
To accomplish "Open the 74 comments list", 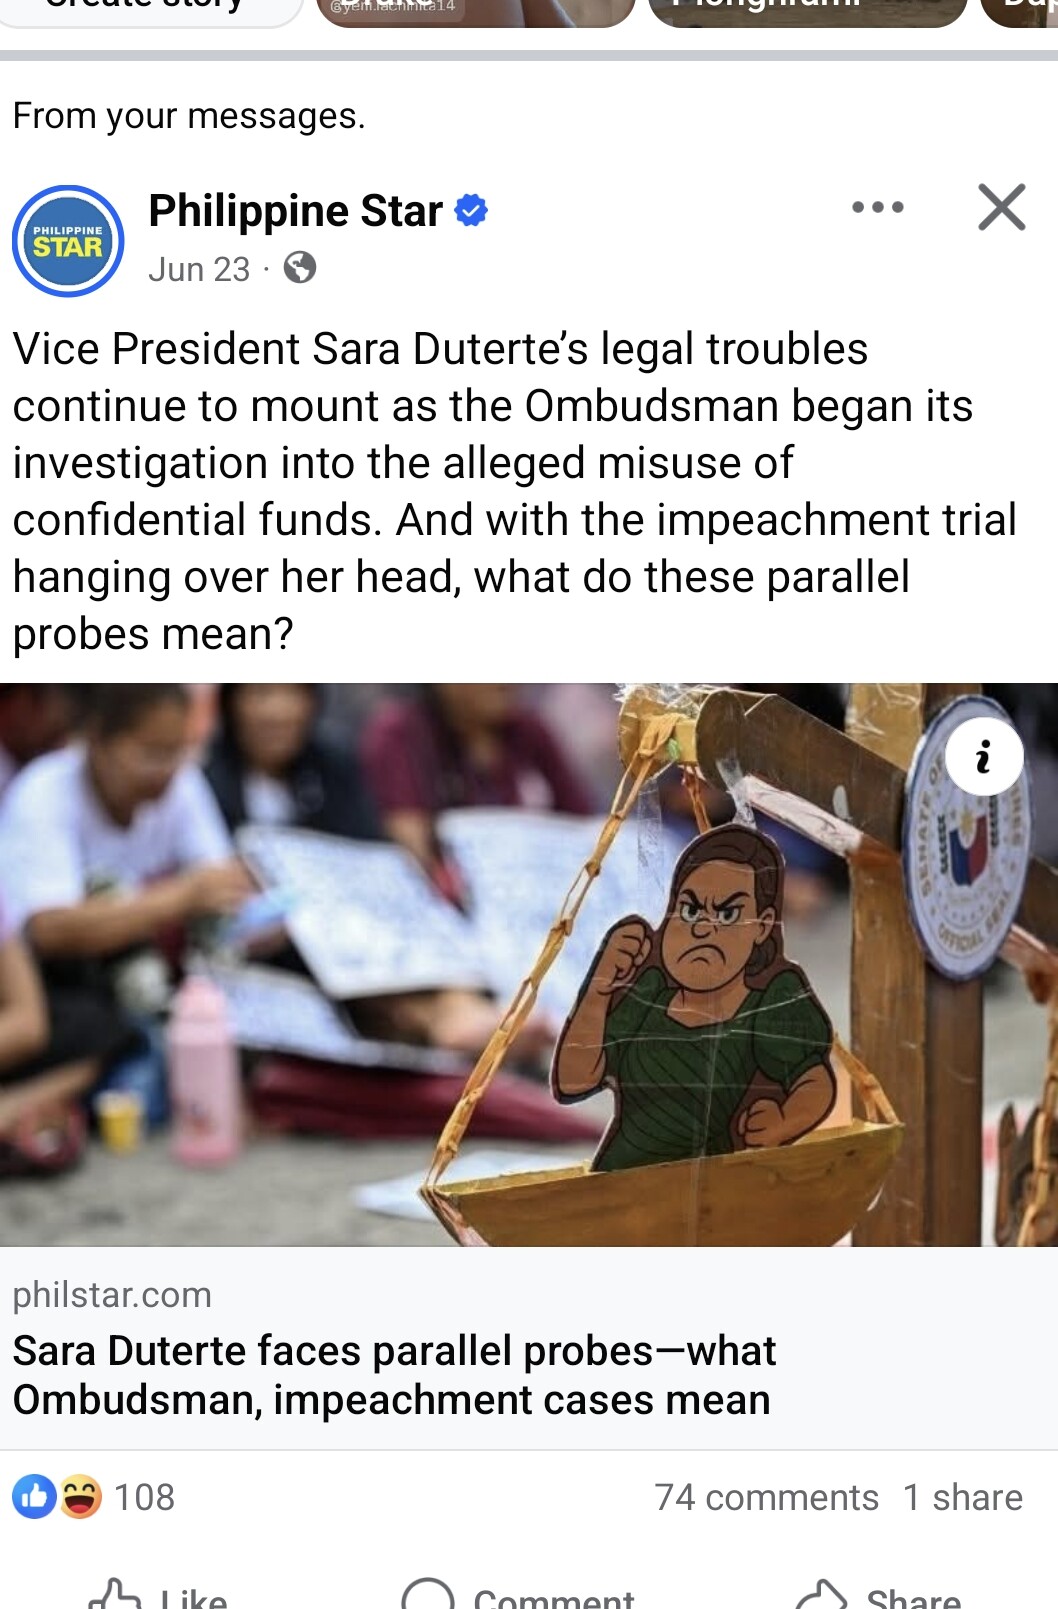I will point(767,1497).
